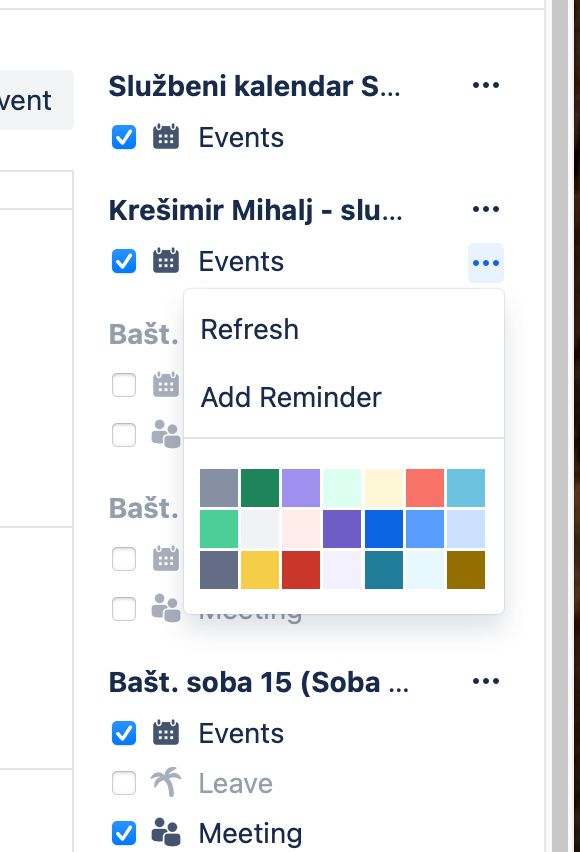The height and width of the screenshot is (852, 580).
Task: Click the greyed calendar icon beside the unchecked Events row
Action: point(166,385)
